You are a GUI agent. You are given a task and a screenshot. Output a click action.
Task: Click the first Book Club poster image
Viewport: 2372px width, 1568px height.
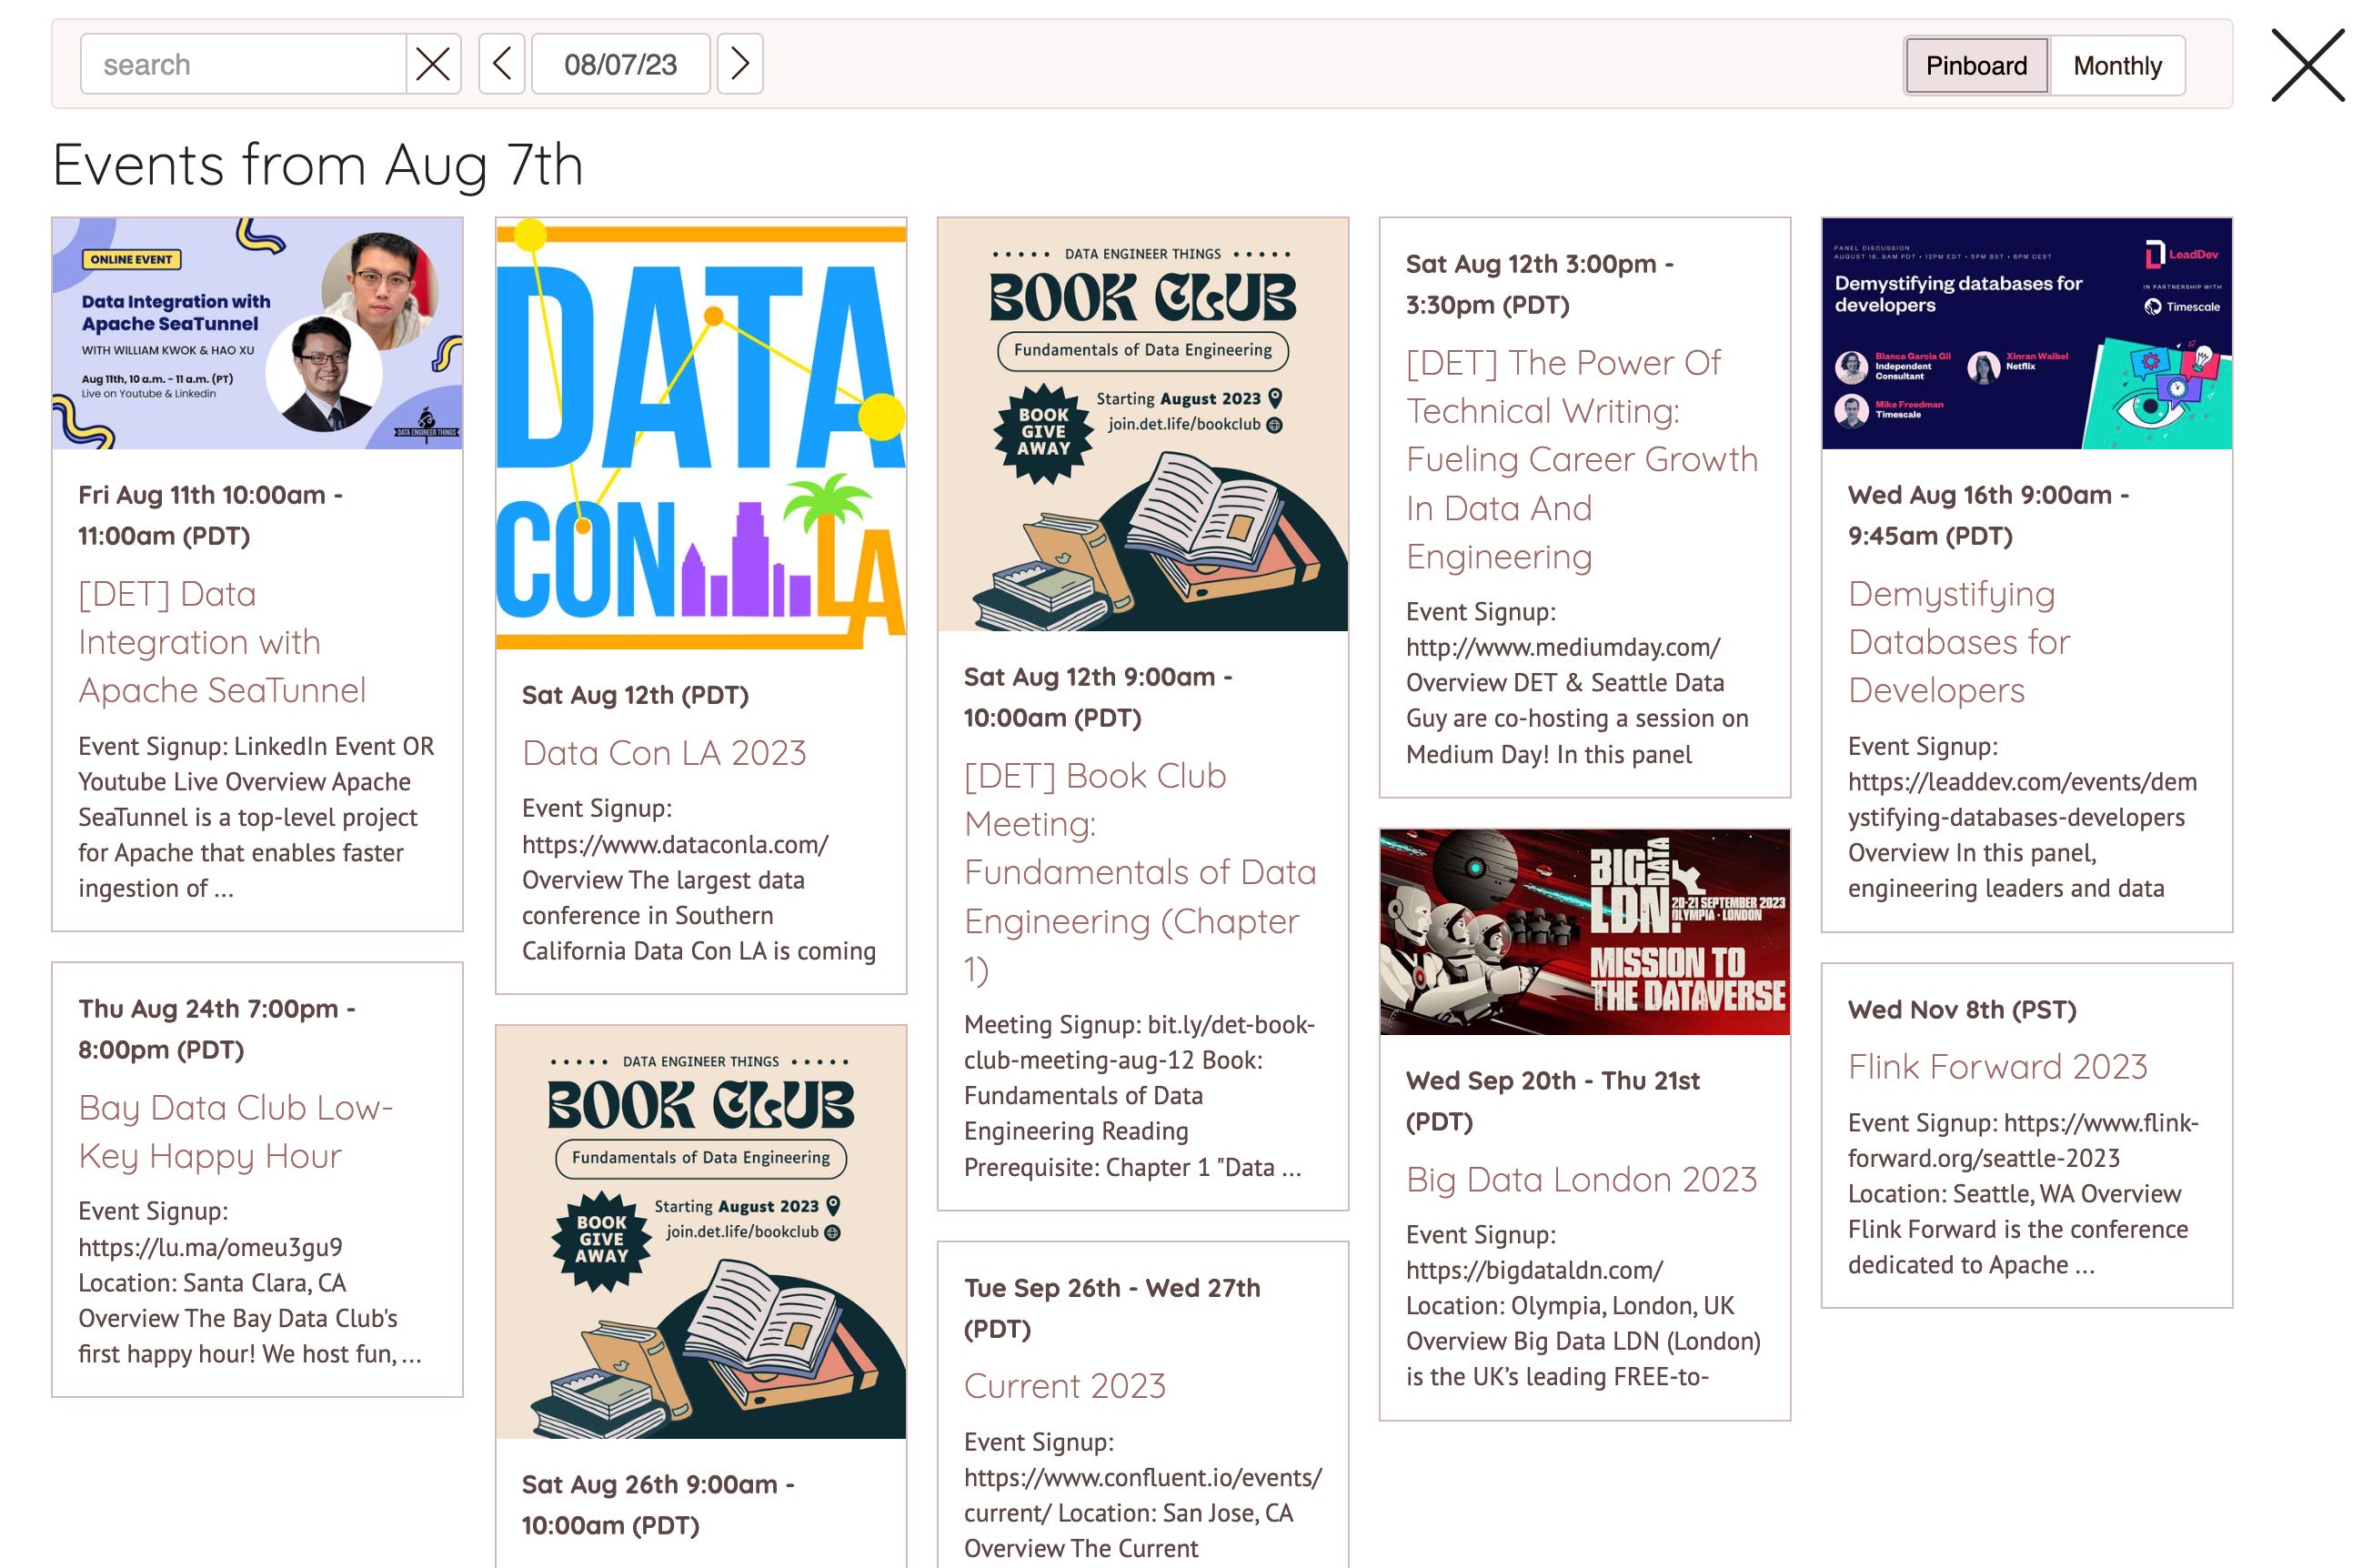[1142, 425]
